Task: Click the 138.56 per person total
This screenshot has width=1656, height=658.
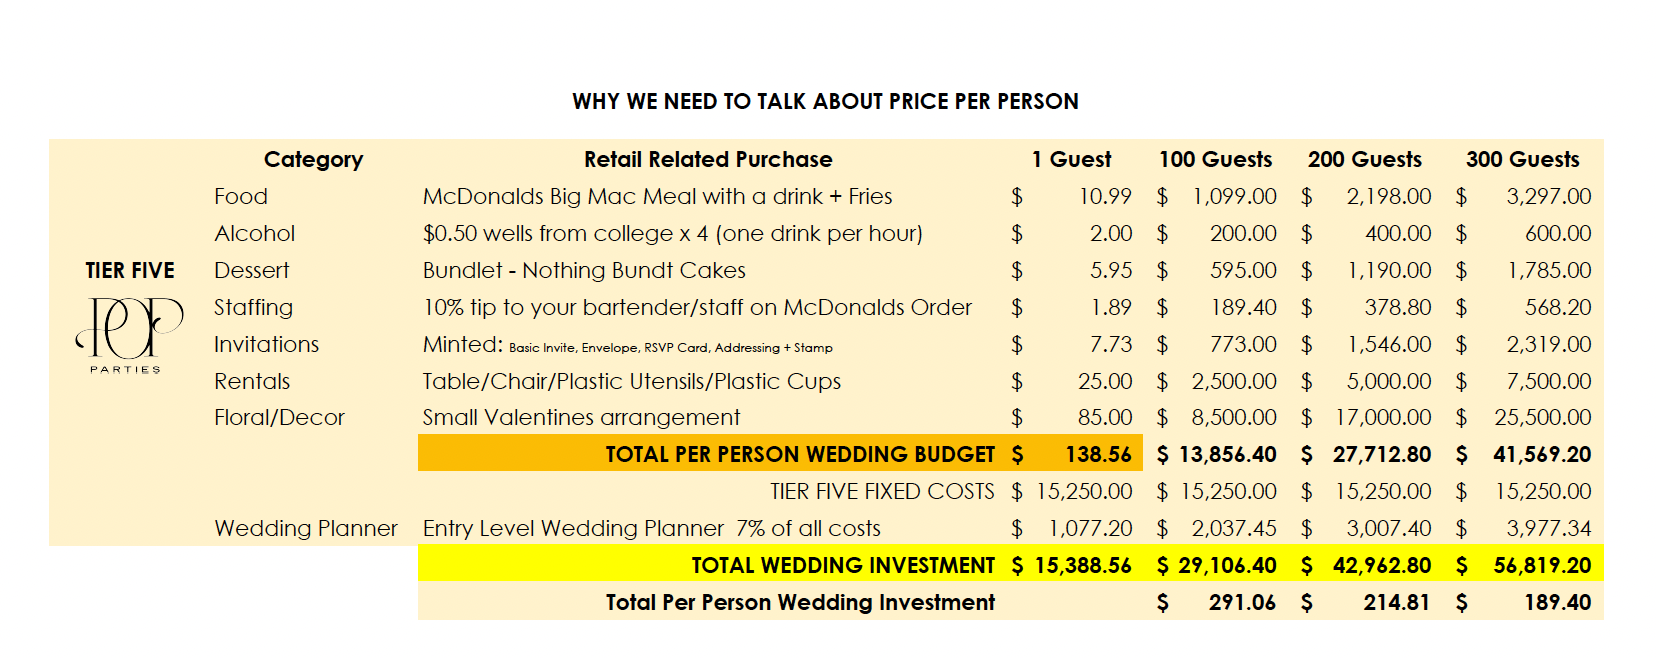Action: (1098, 455)
